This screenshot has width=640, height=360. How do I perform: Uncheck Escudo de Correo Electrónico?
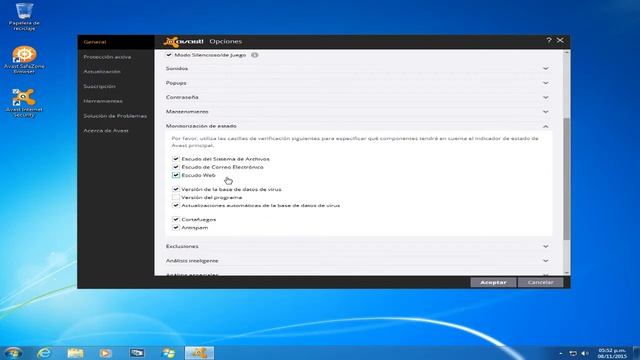(176, 167)
